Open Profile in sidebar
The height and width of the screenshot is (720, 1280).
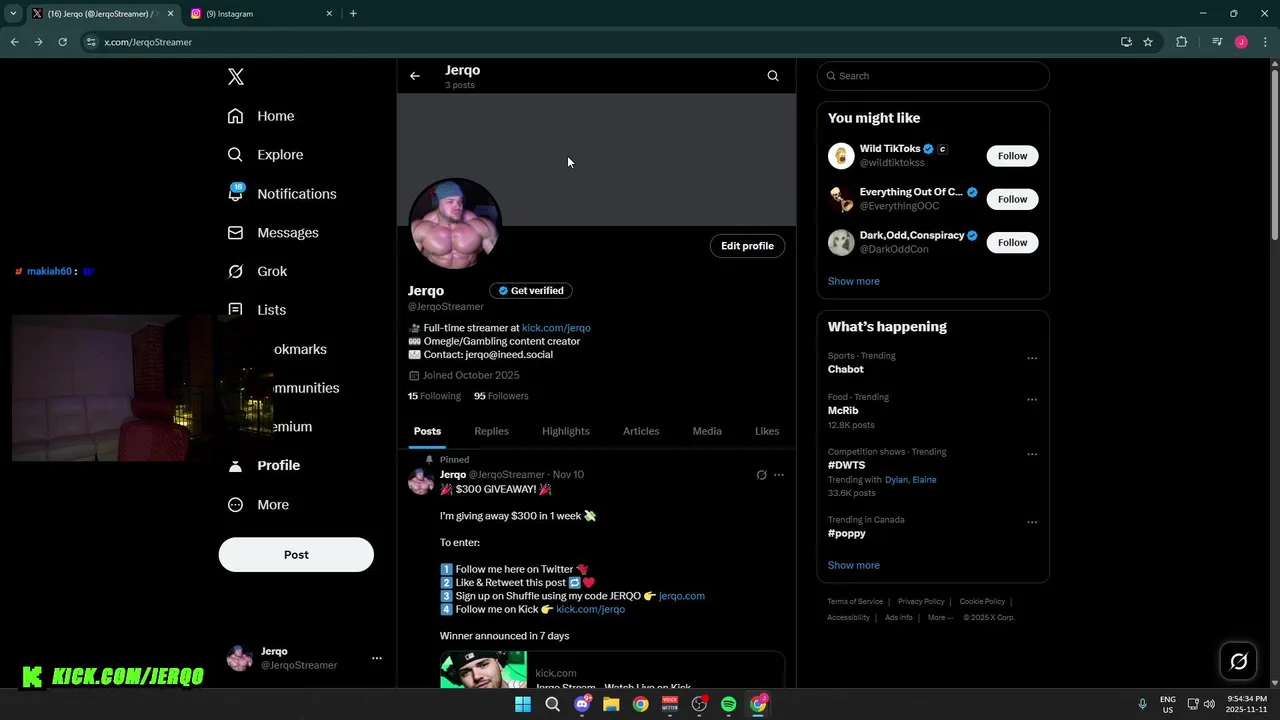click(x=264, y=466)
